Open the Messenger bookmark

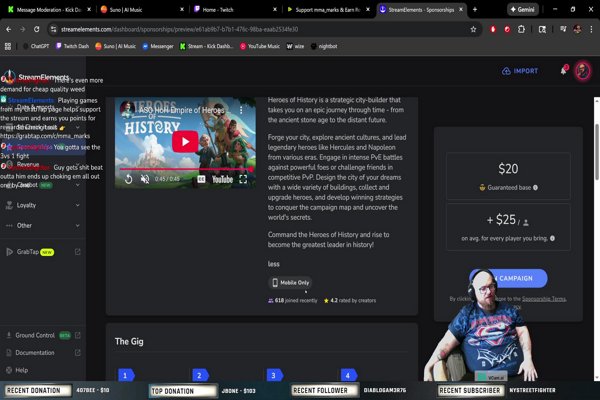tap(158, 46)
